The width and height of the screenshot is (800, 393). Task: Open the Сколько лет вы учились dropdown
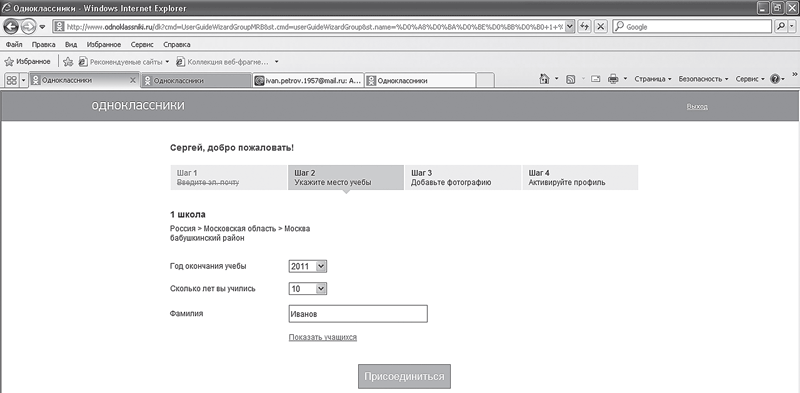click(308, 289)
